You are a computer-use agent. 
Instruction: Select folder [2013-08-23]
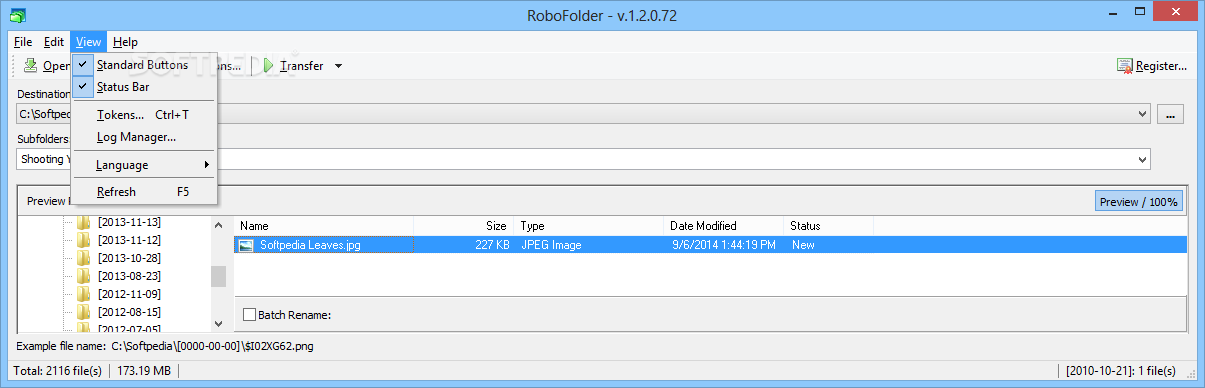tap(129, 276)
